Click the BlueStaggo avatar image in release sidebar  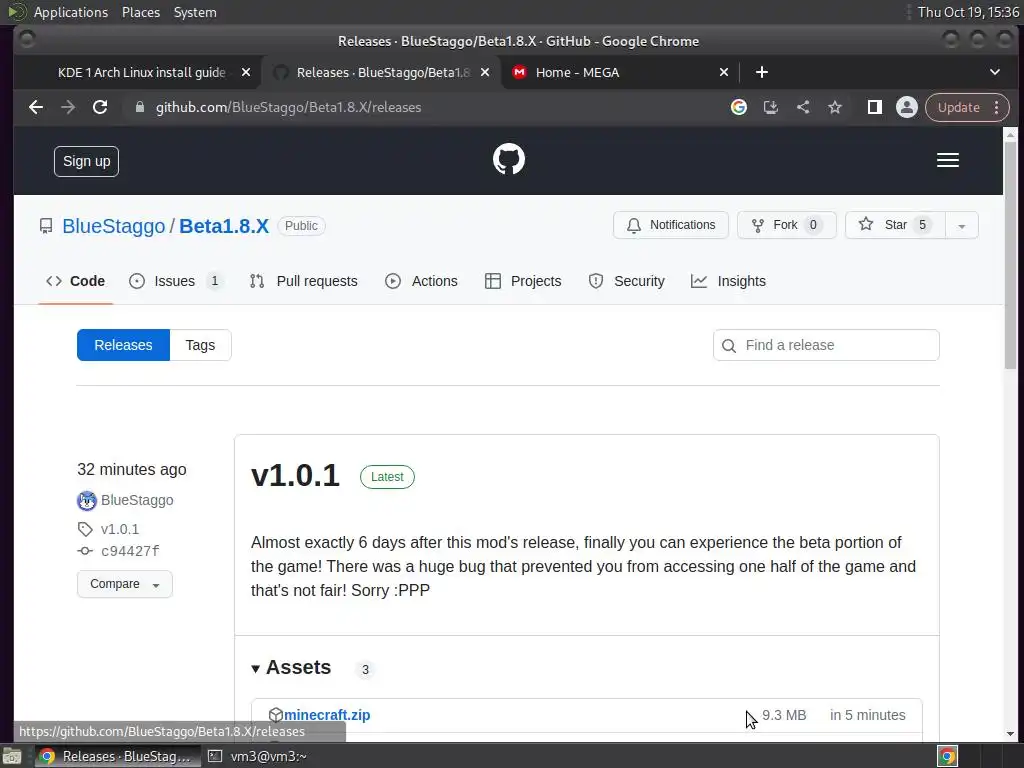coord(86,501)
